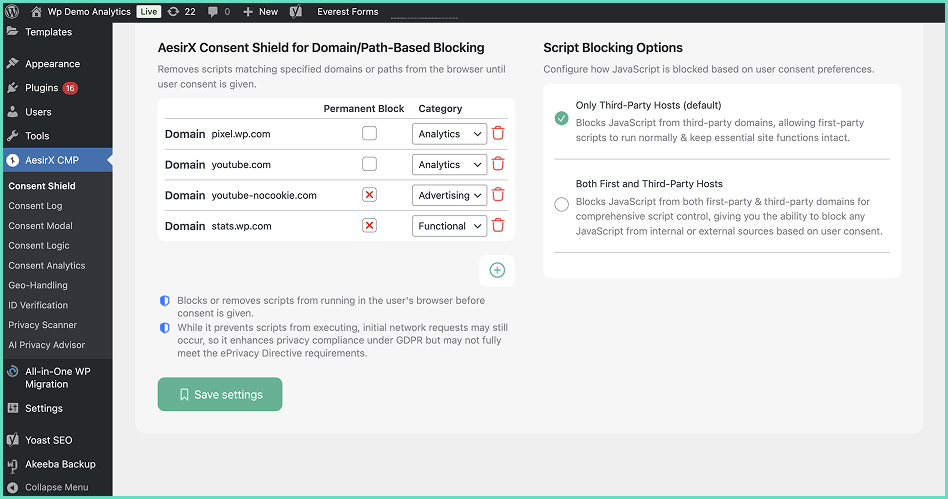This screenshot has width=948, height=499.
Task: Open Consent Analytics submenu item
Action: 47,266
